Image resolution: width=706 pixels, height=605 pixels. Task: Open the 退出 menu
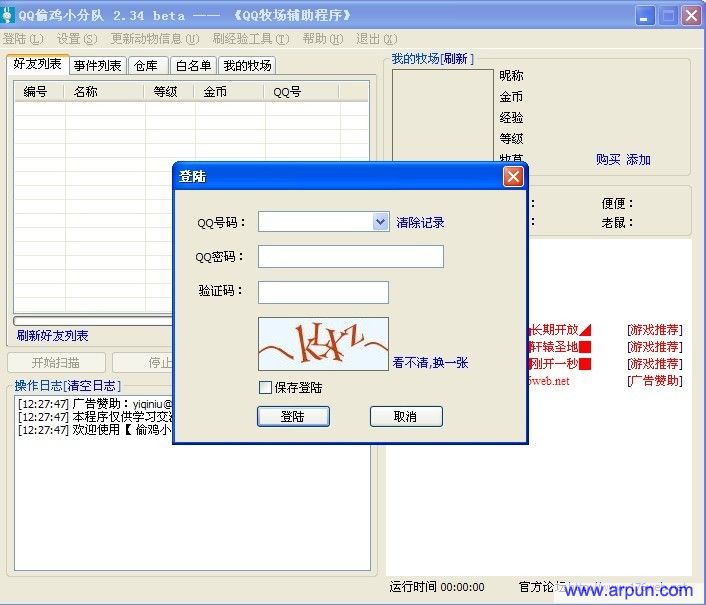click(x=376, y=39)
